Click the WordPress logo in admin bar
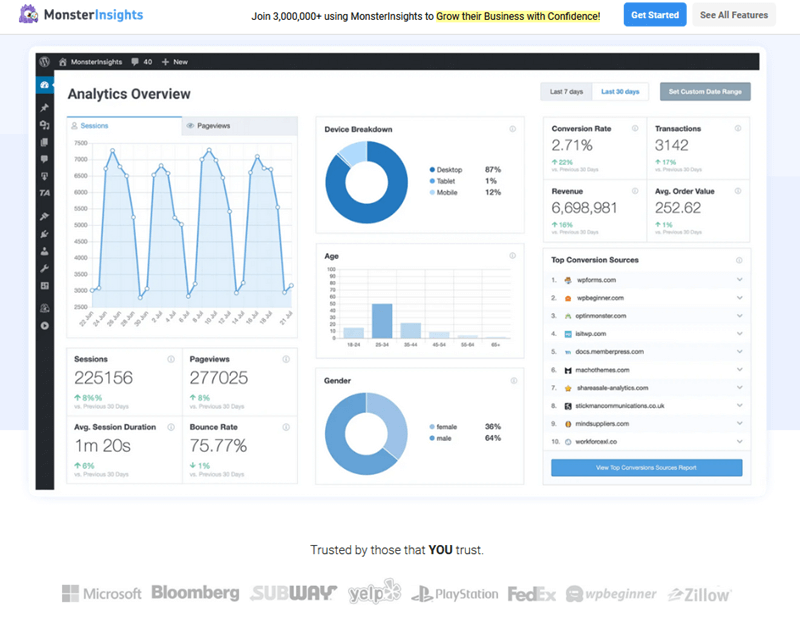This screenshot has height=622, width=800. tap(44, 61)
